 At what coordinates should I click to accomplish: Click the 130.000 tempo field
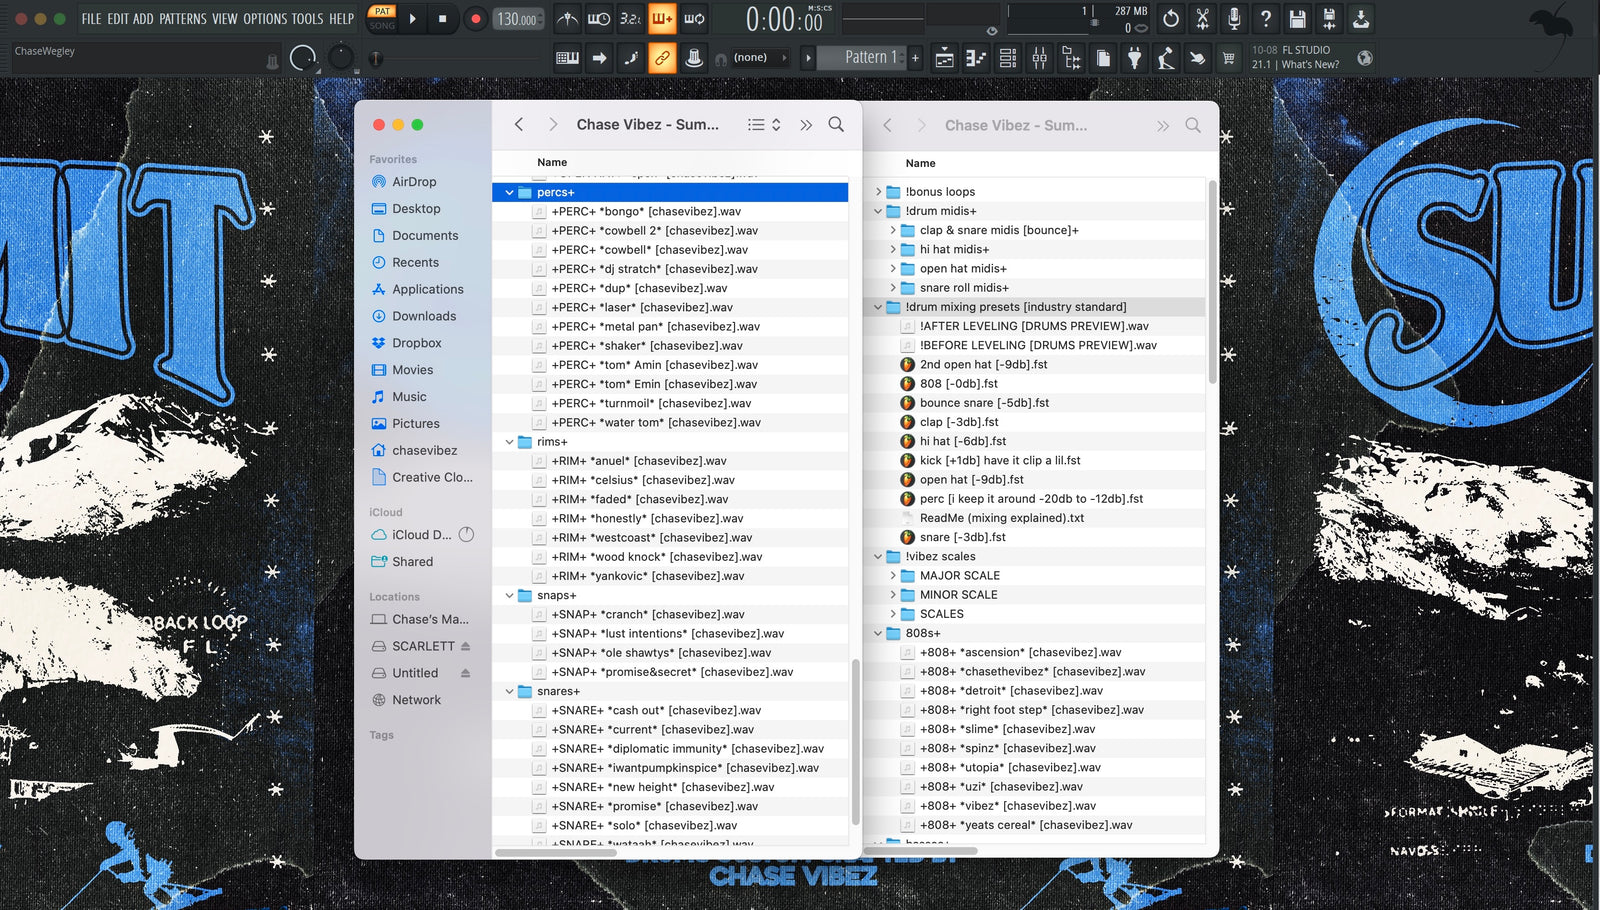coord(518,19)
